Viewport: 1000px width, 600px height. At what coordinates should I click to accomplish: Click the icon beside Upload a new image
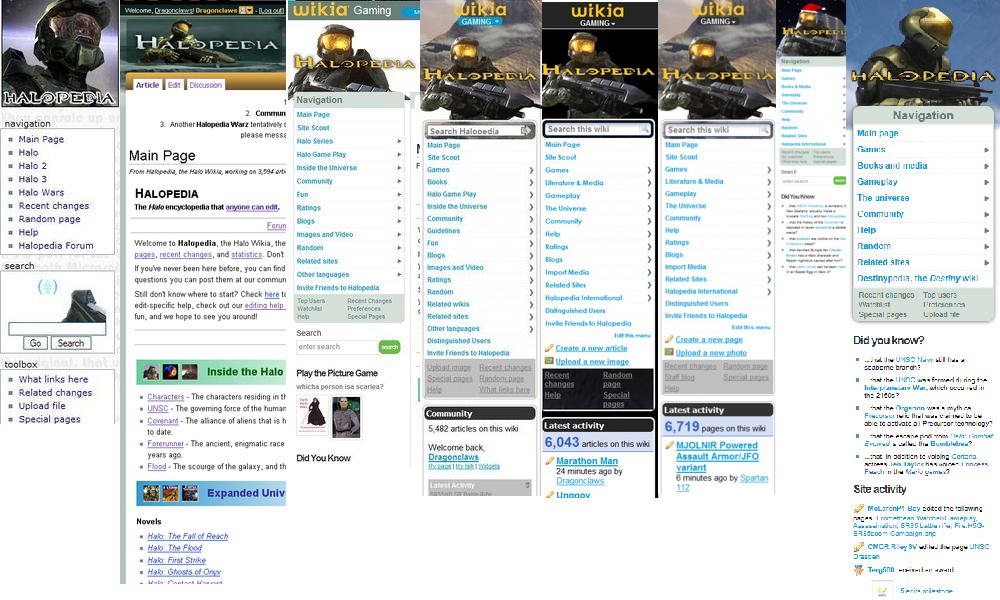pyautogui.click(x=549, y=361)
